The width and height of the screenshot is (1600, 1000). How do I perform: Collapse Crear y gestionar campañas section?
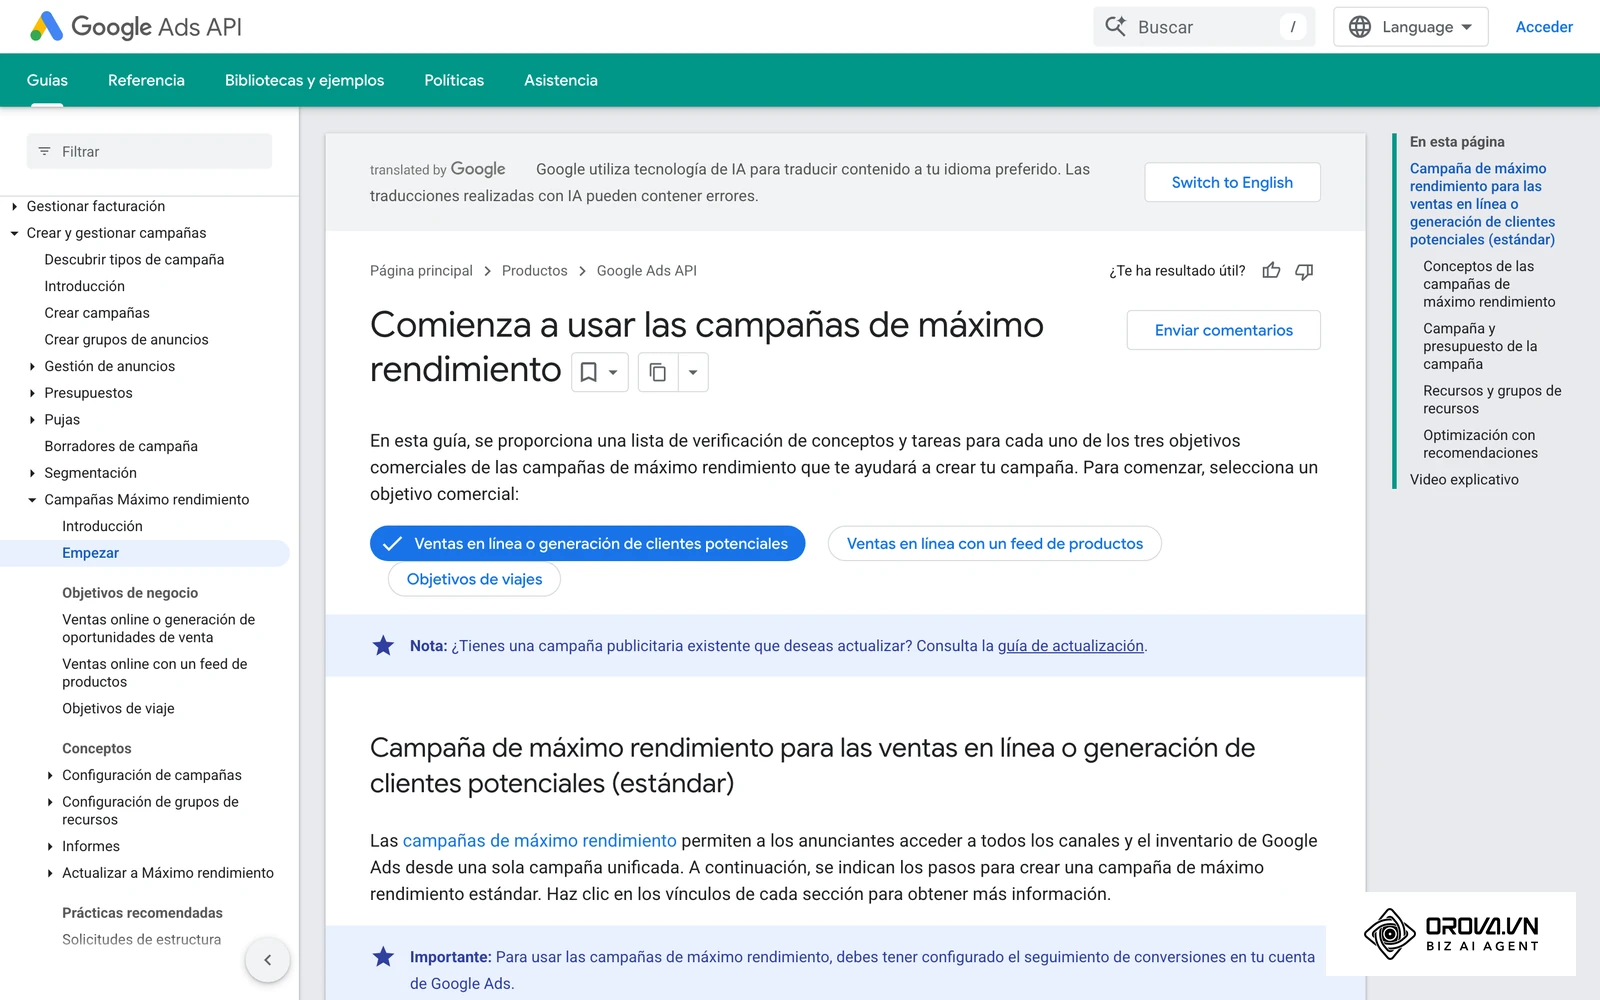[14, 233]
